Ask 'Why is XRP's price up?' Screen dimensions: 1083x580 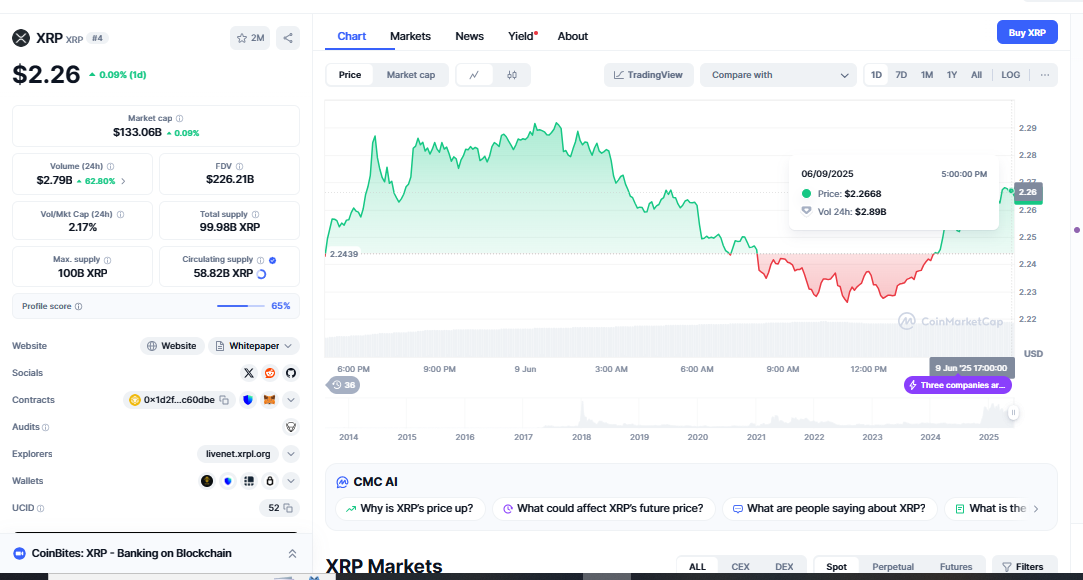(x=410, y=509)
